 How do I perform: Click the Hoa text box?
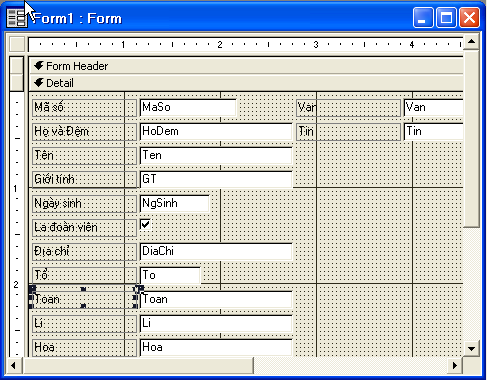tap(216, 348)
